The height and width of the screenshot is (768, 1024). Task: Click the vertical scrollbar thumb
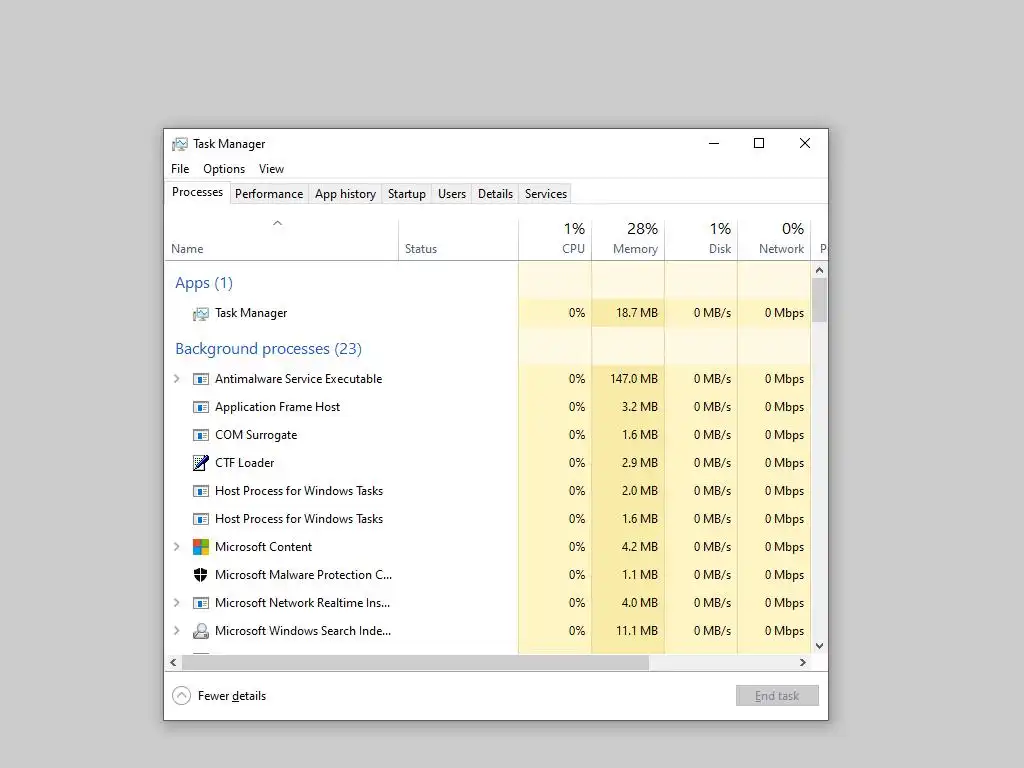click(820, 300)
